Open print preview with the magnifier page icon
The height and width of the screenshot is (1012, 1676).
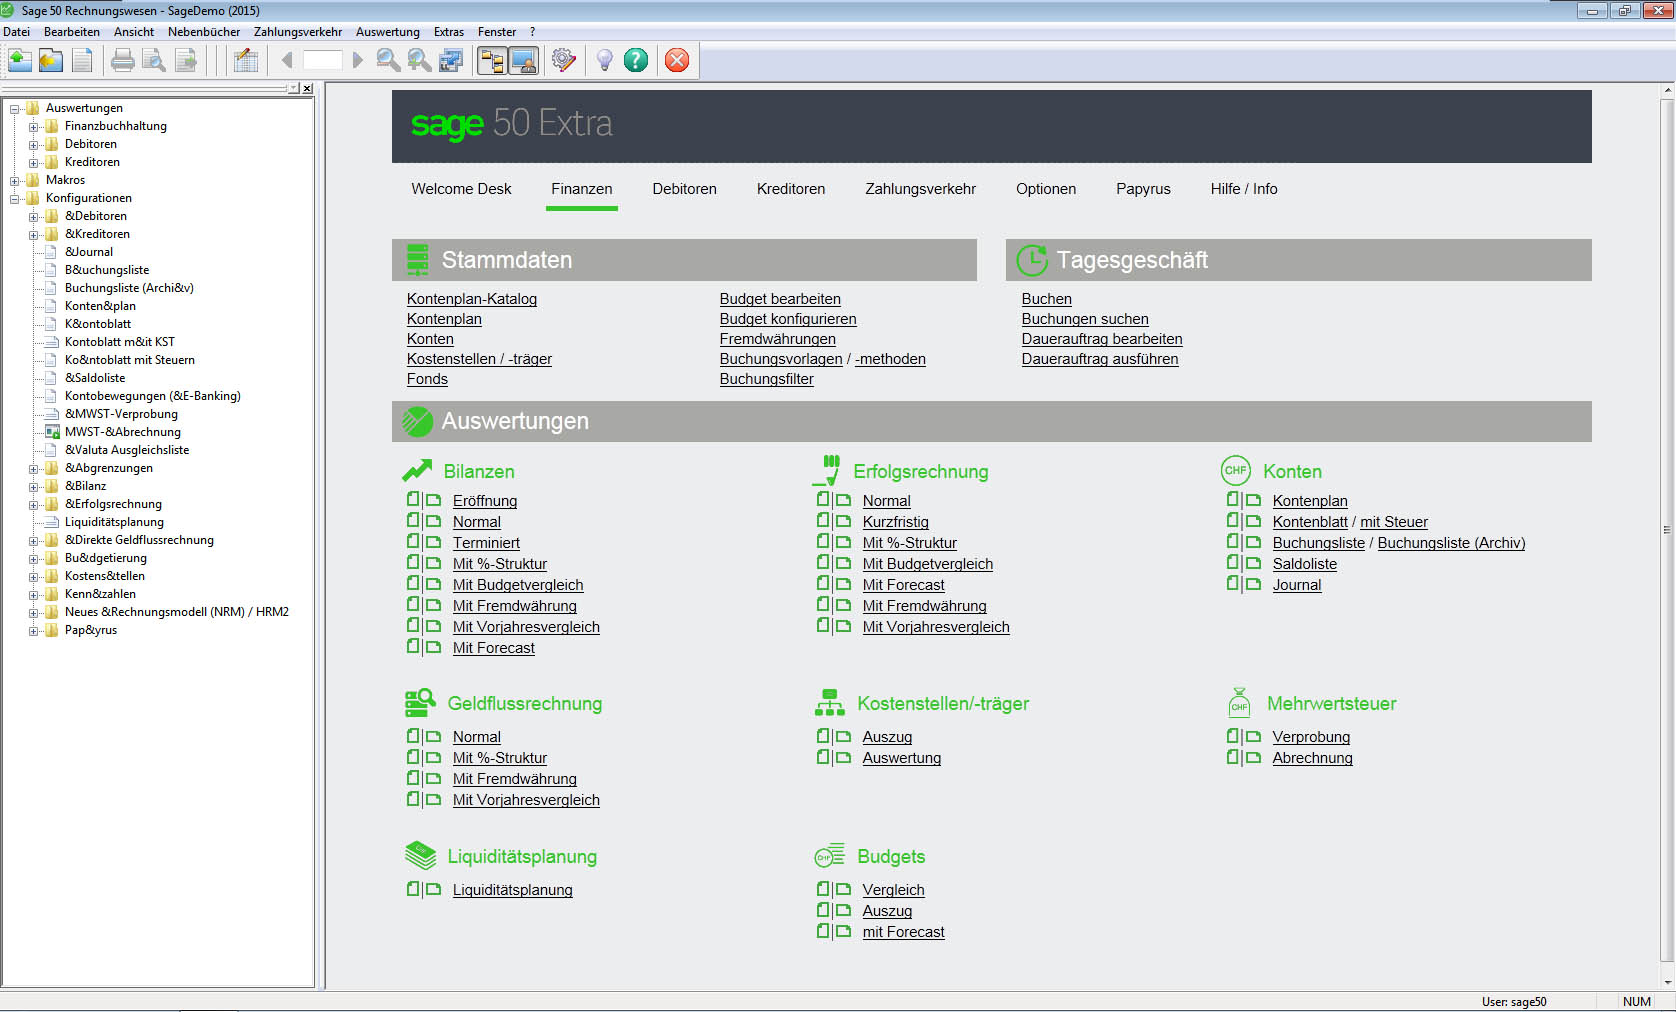coord(154,61)
